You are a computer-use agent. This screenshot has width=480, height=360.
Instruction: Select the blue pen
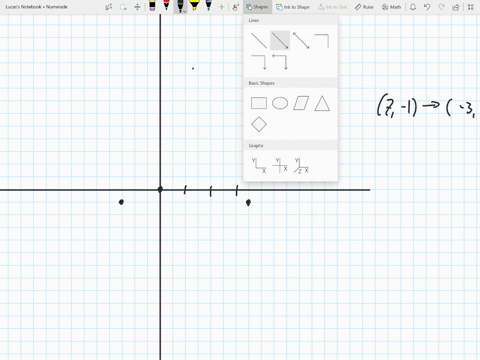209,5
